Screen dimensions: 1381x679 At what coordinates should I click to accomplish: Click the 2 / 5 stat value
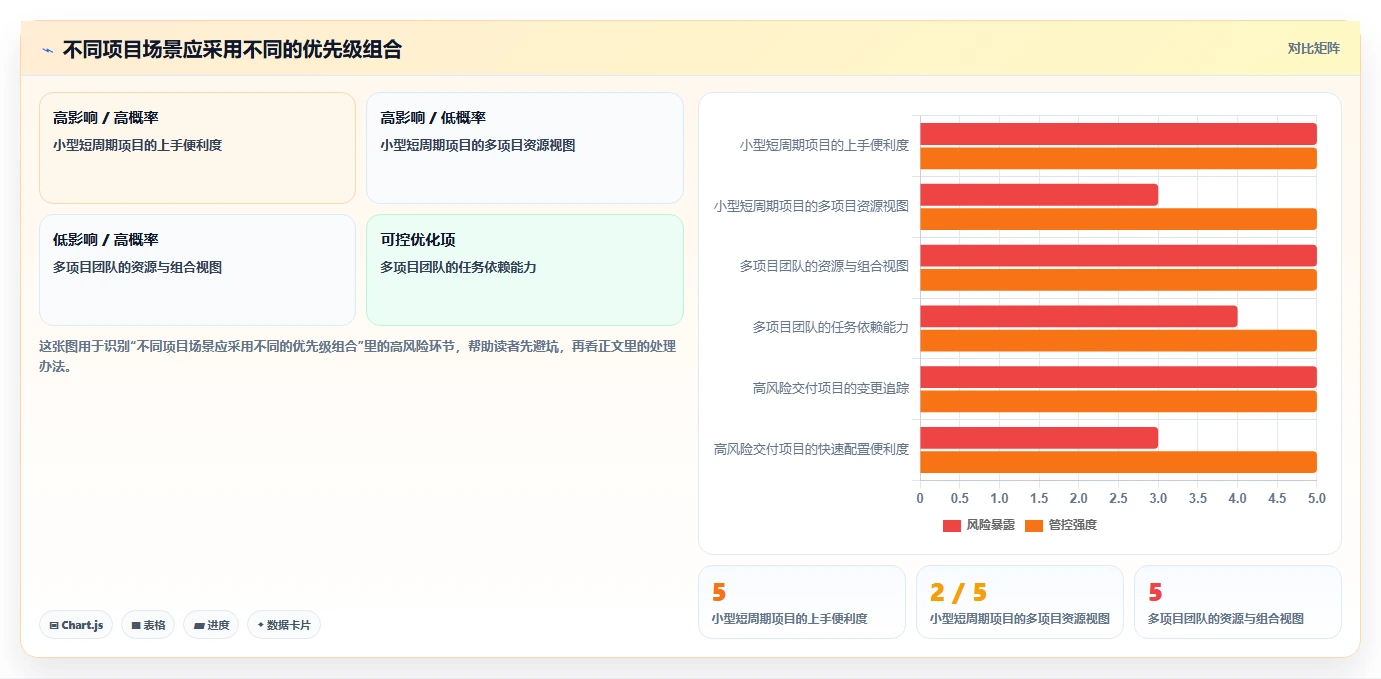click(x=958, y=593)
